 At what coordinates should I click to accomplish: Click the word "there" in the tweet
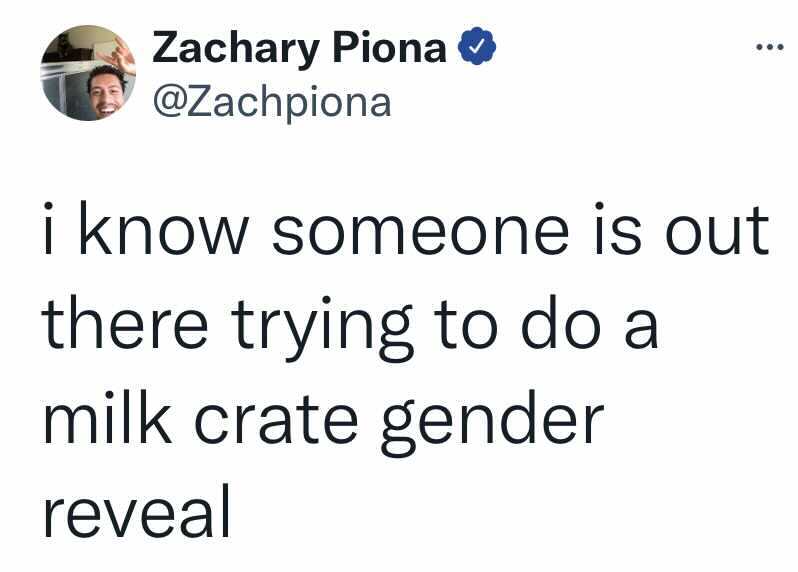pyautogui.click(x=125, y=323)
